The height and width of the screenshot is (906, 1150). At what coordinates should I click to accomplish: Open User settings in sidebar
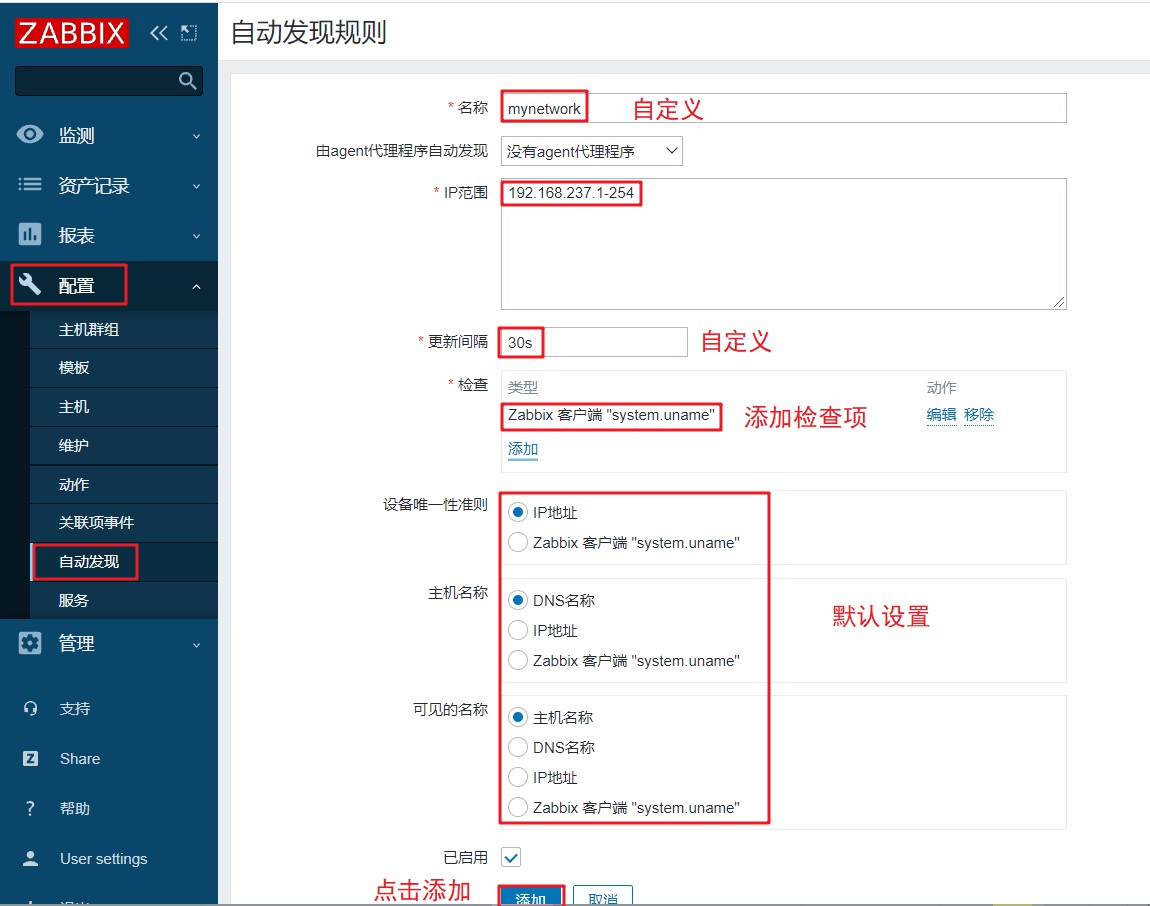point(103,858)
